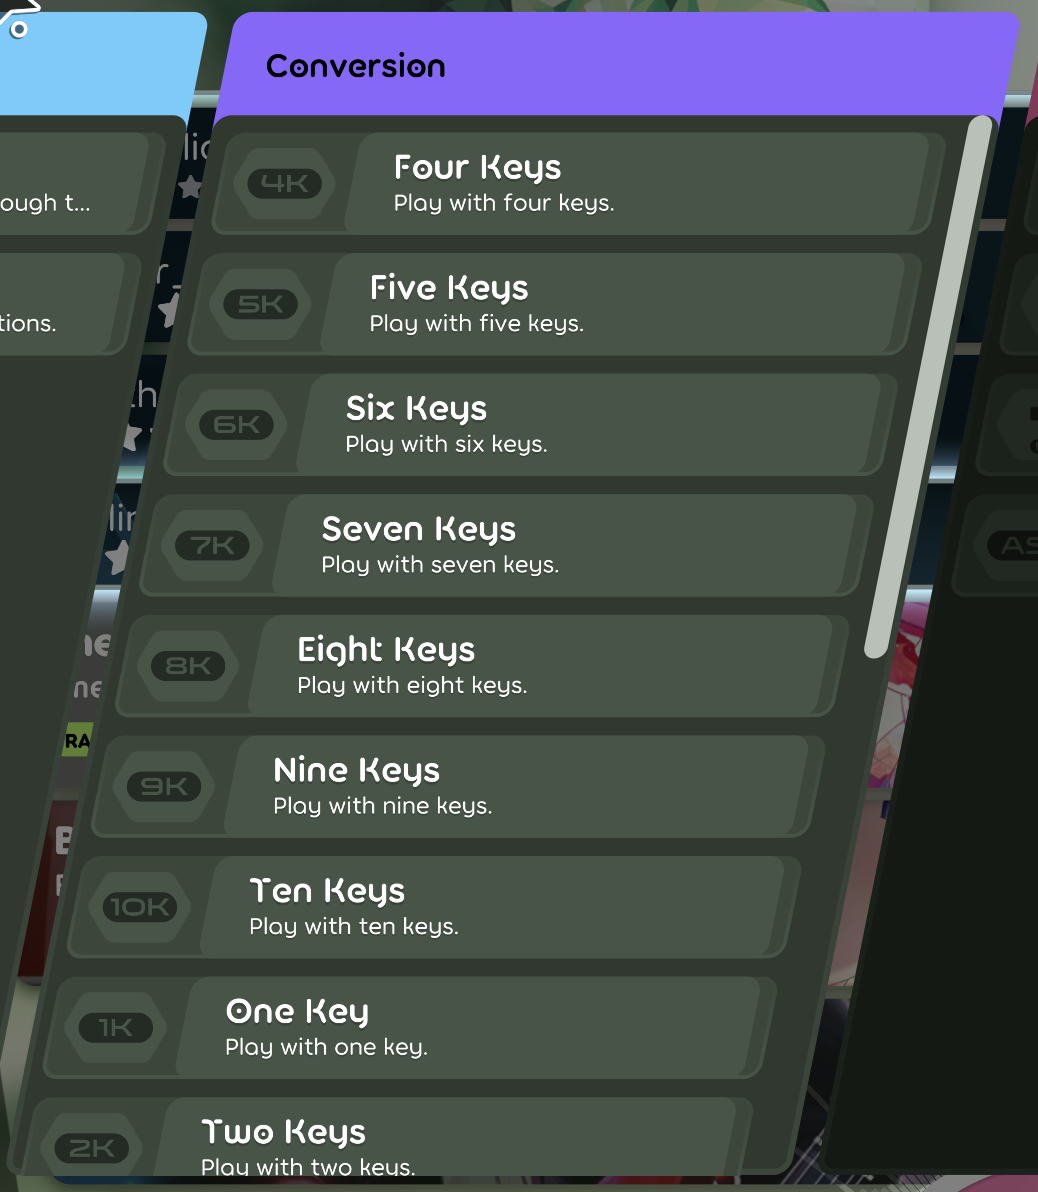Screen dimensions: 1038x1192
Task: Select the 6K Six Keys badge icon
Action: click(237, 425)
